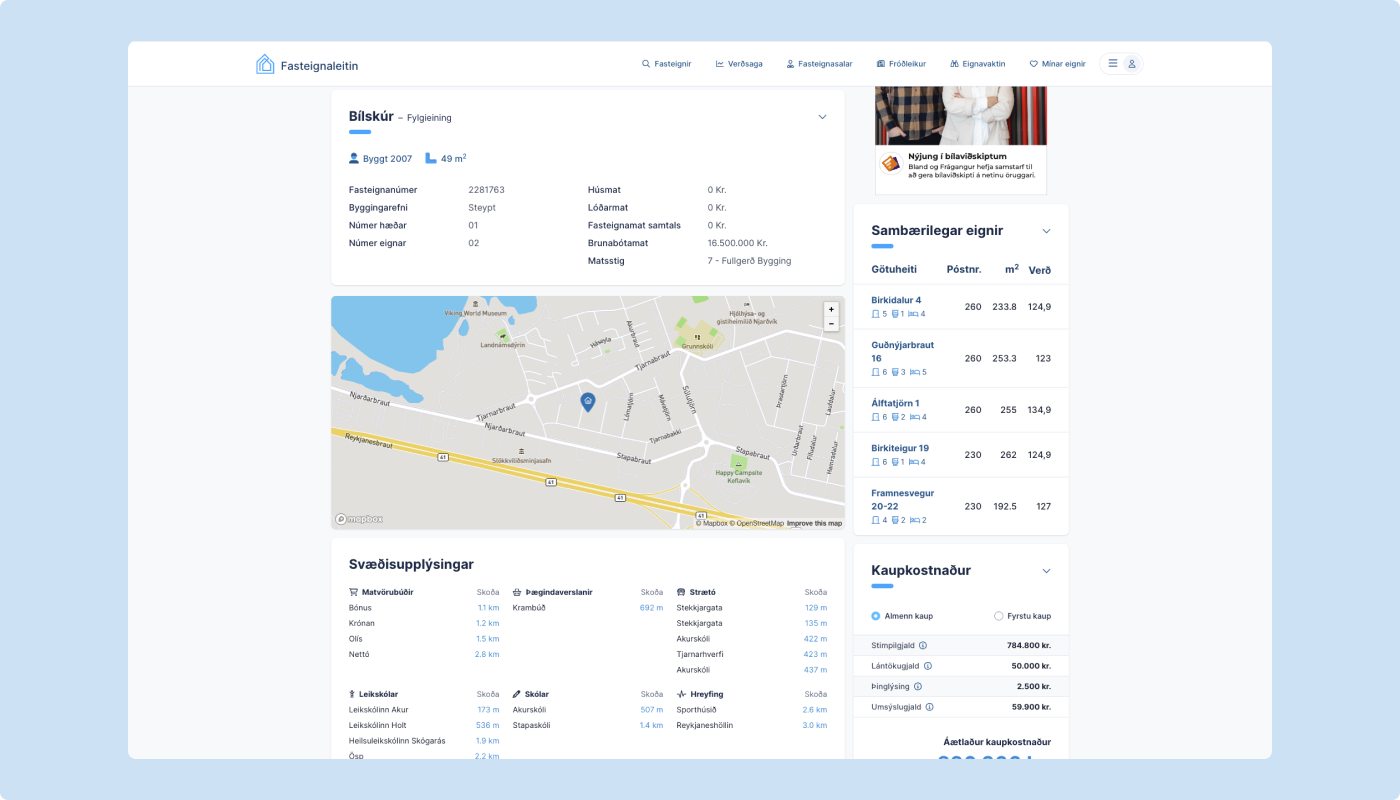Show info for Stimpilgjald
This screenshot has height=800, width=1400.
(x=923, y=646)
